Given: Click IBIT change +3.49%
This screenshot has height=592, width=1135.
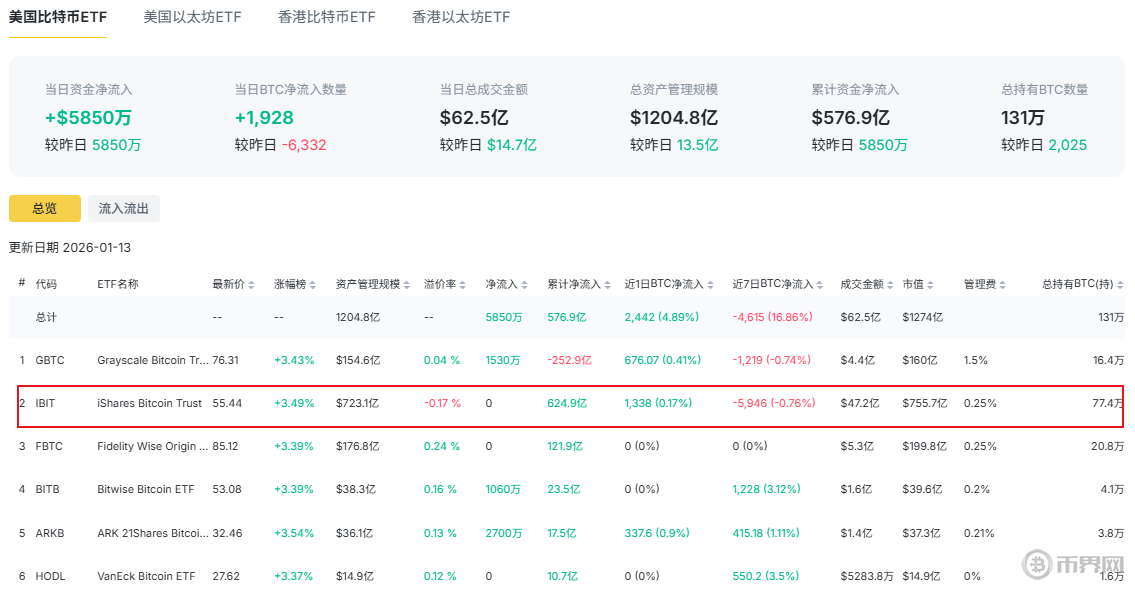Looking at the screenshot, I should click(x=294, y=403).
